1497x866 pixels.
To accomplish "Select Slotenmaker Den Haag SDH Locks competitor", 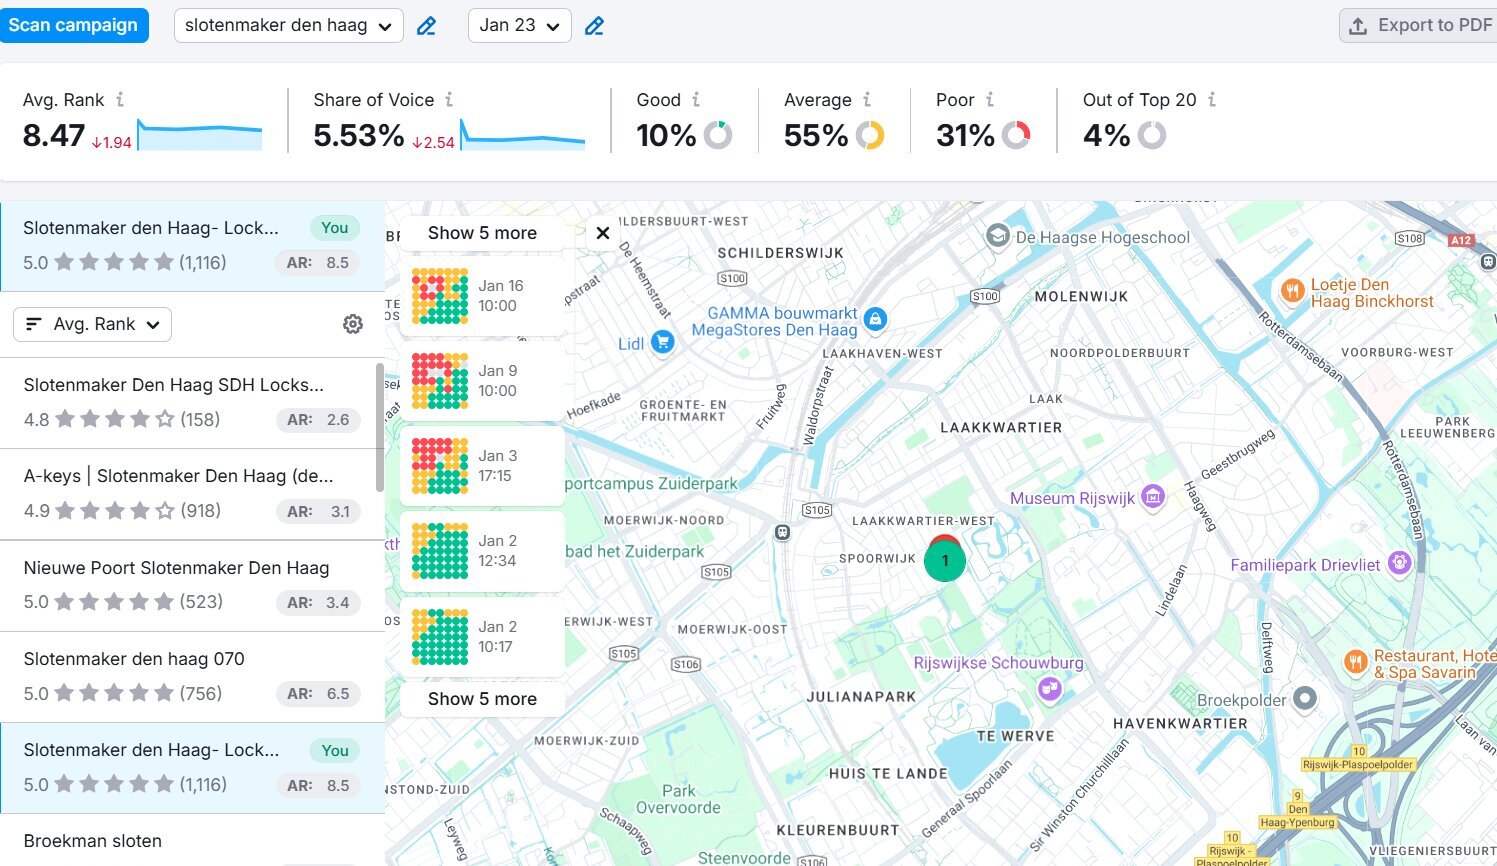I will click(187, 402).
